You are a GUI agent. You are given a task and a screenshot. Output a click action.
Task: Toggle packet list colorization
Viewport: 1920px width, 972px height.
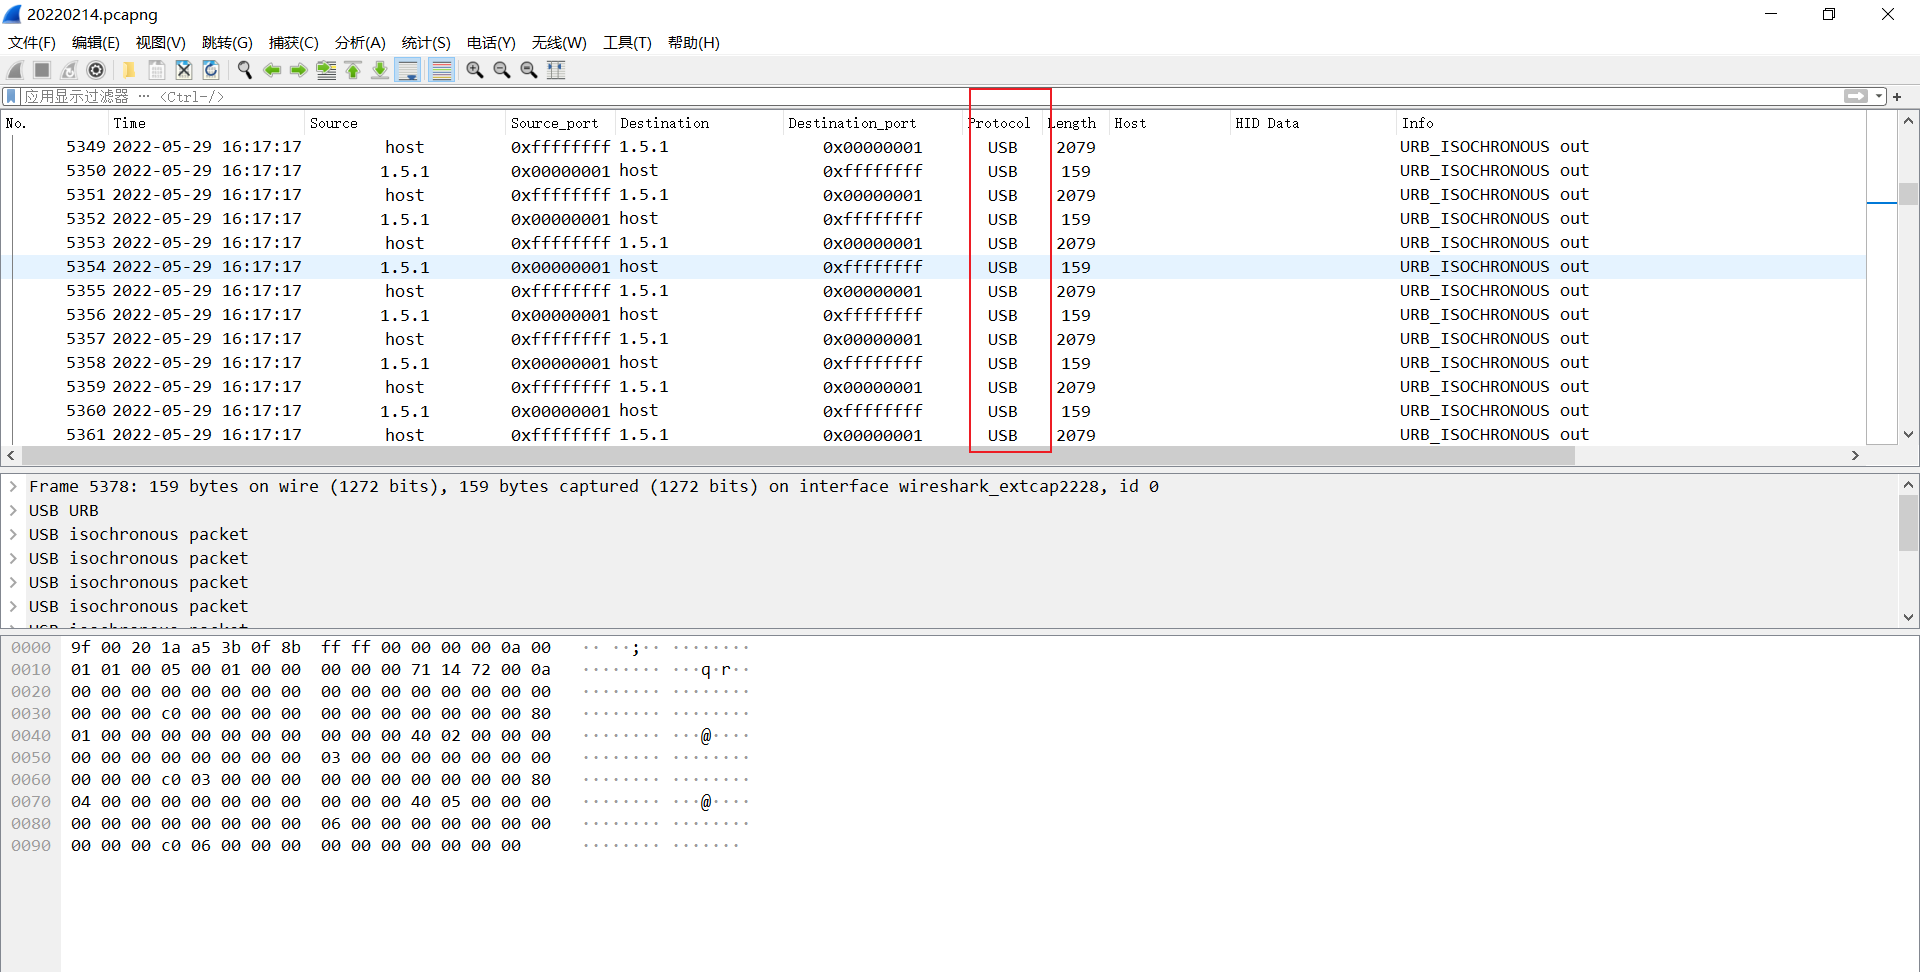point(441,70)
